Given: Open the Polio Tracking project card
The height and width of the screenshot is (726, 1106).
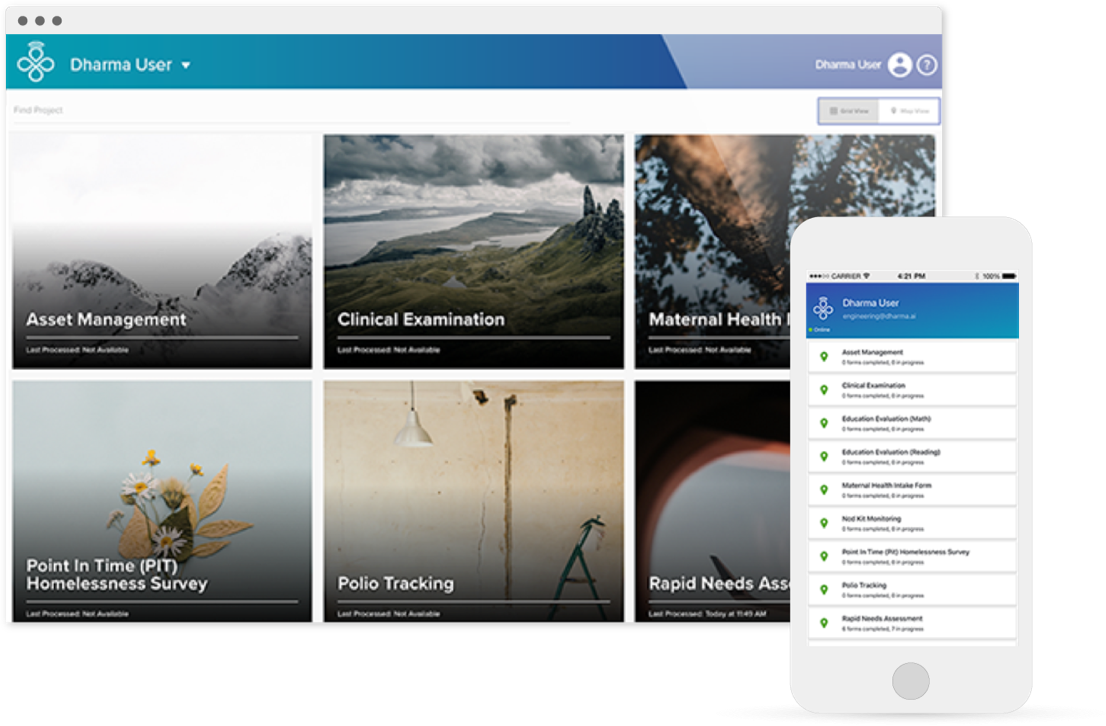Looking at the screenshot, I should [x=473, y=500].
